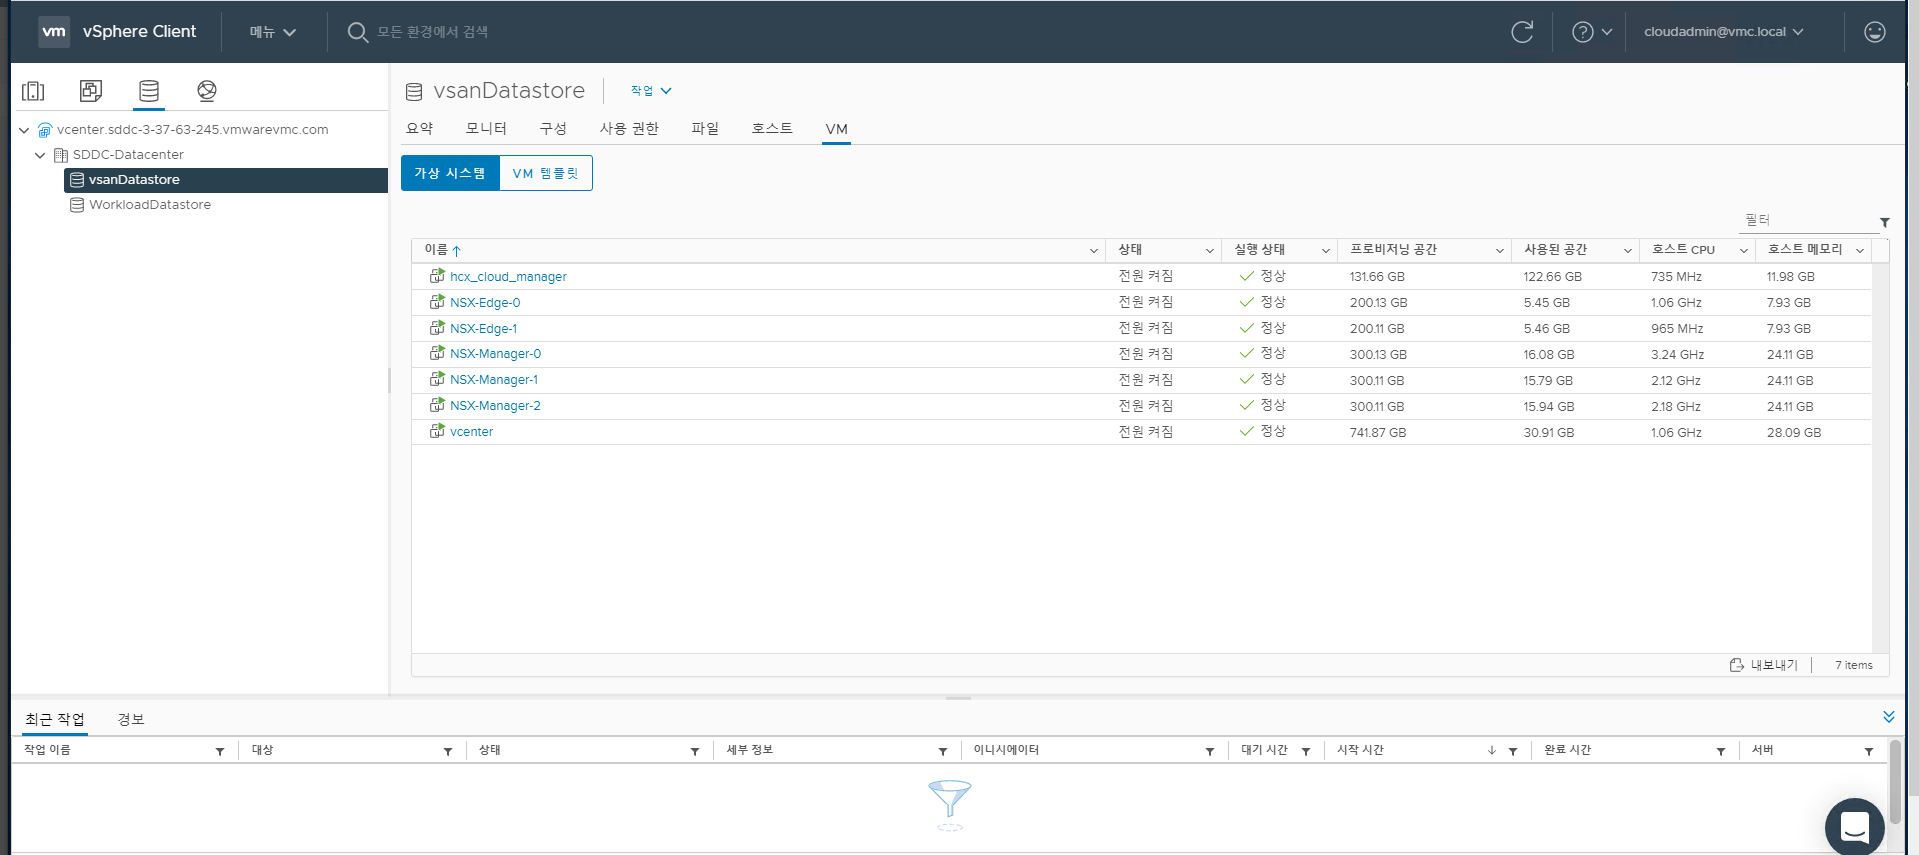Switch to the 사용 권한 tab

(x=629, y=129)
